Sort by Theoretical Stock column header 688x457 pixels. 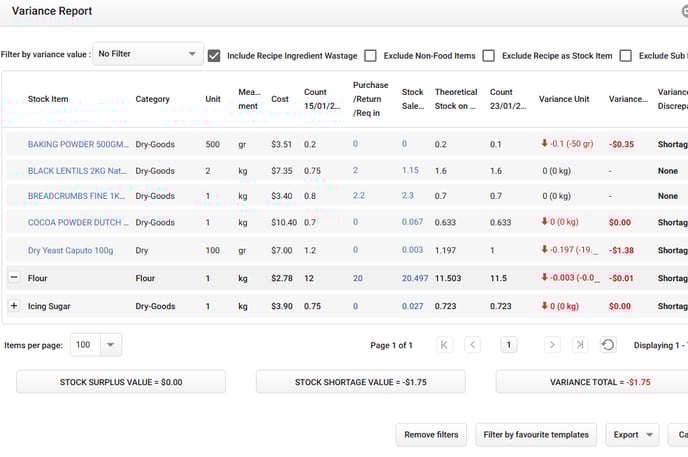pos(456,99)
